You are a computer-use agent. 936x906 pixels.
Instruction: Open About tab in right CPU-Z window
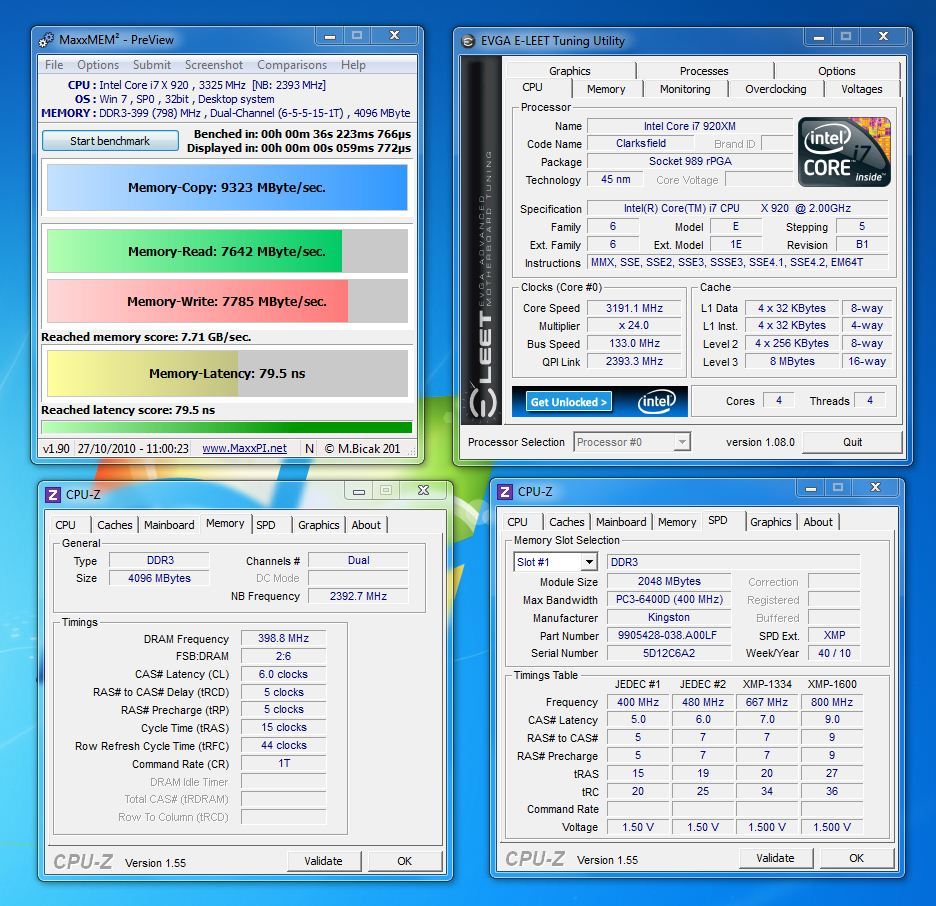[x=818, y=522]
